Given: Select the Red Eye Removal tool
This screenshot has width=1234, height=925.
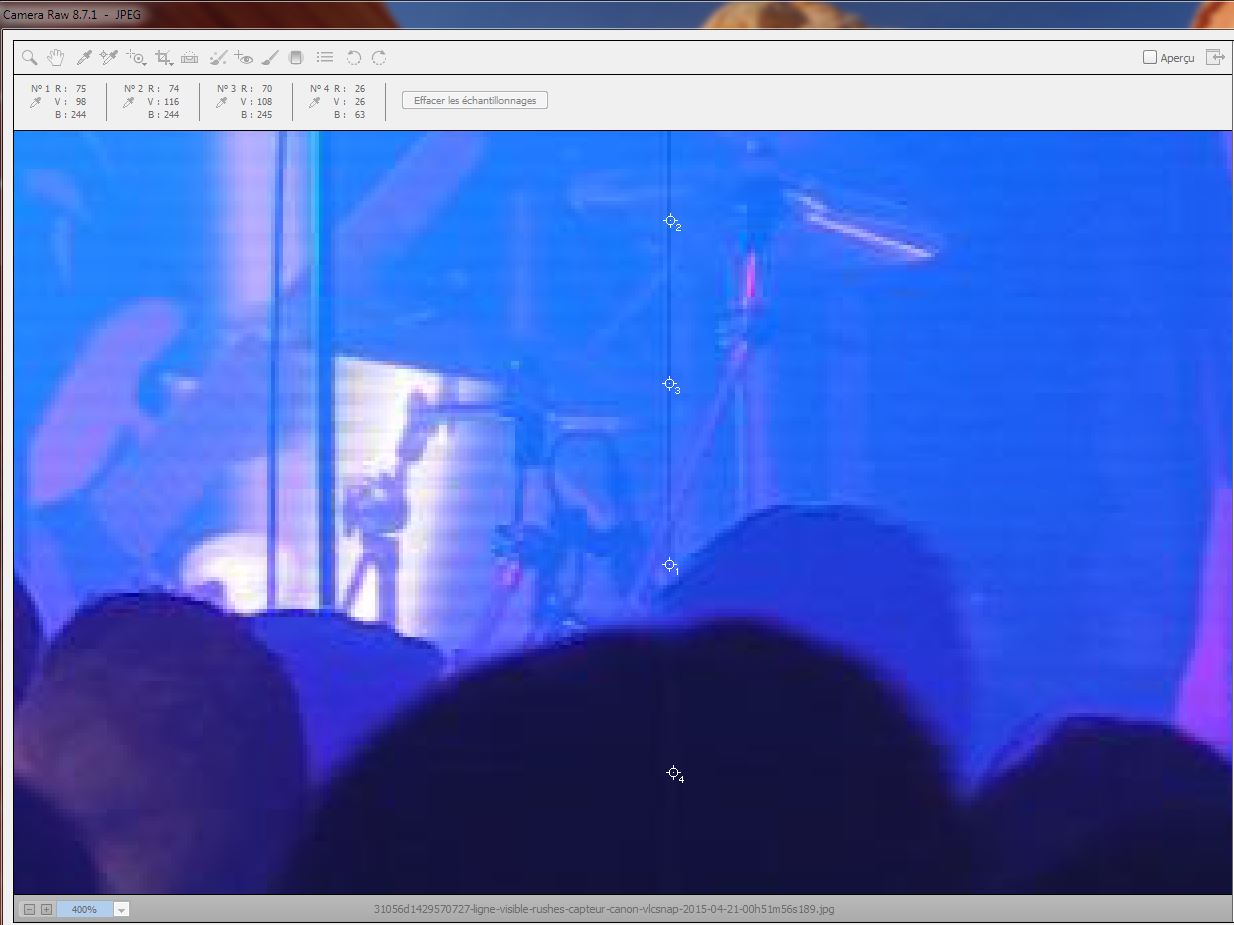Looking at the screenshot, I should (x=244, y=58).
